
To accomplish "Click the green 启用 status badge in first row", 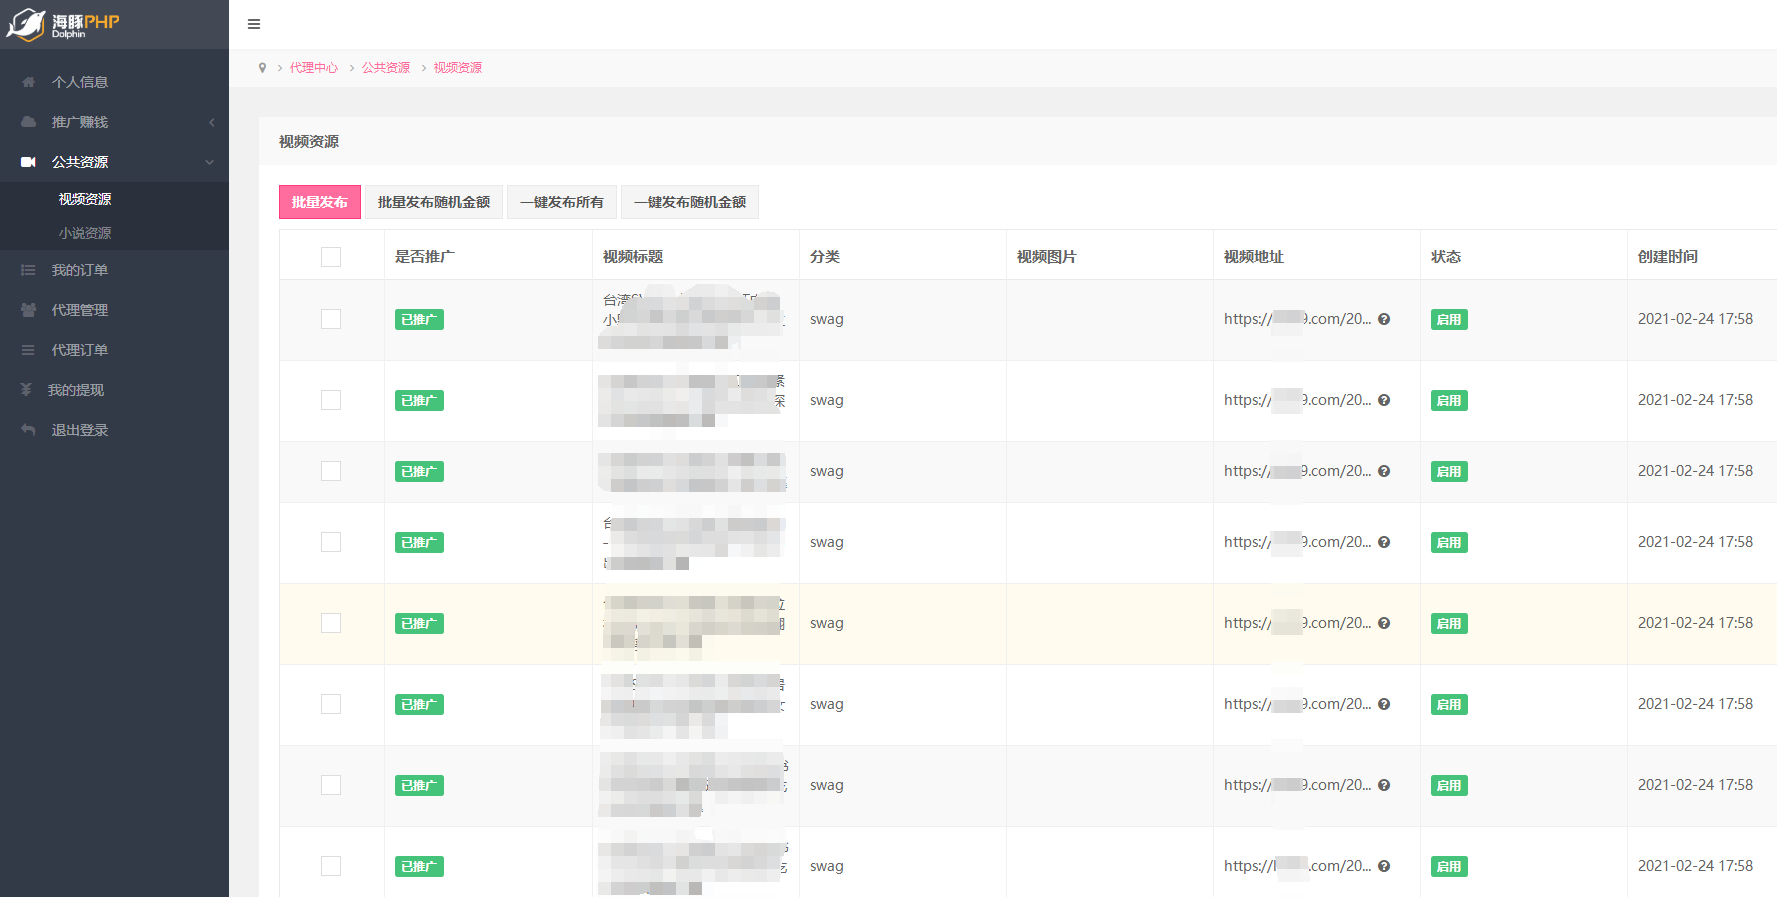I will tap(1449, 320).
